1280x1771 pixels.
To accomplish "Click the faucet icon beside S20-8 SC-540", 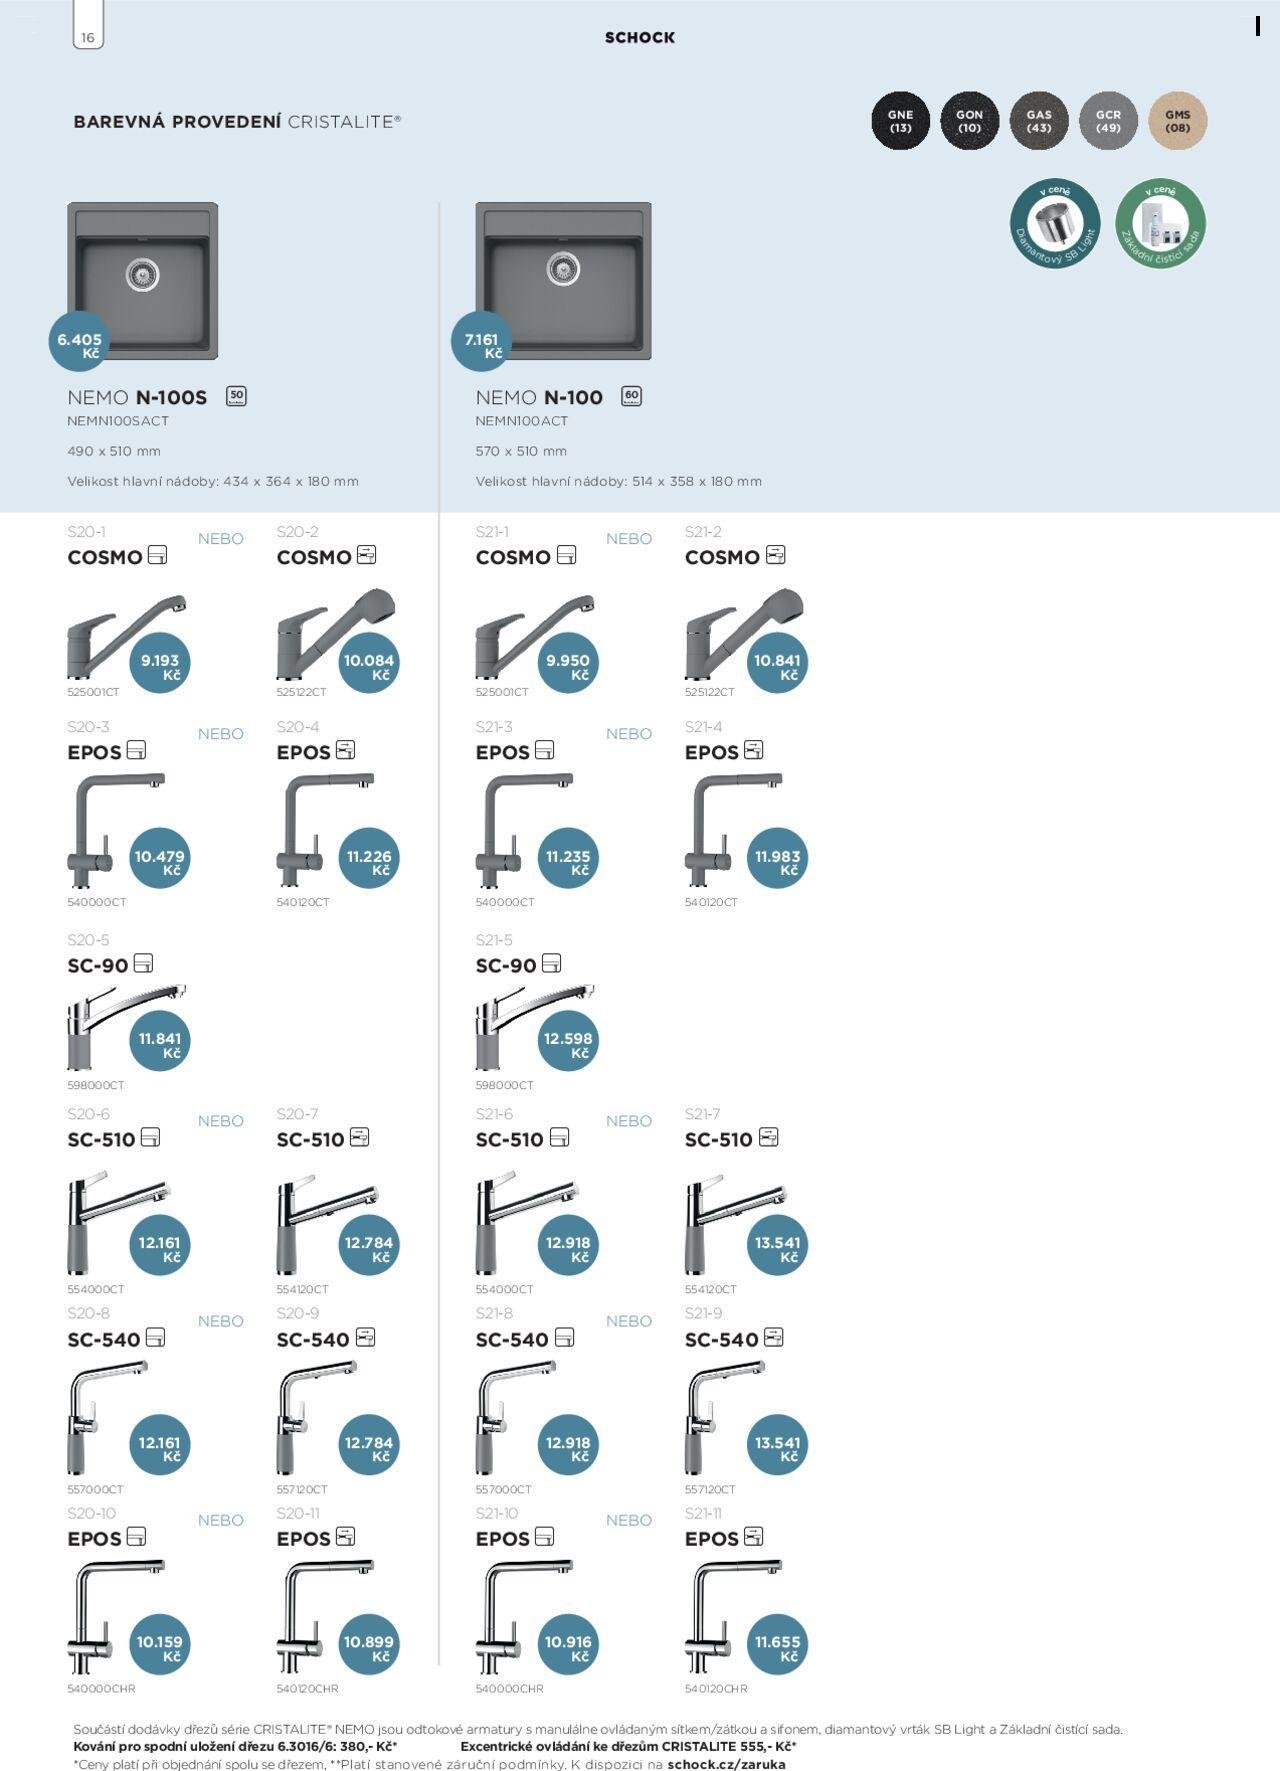I will pos(155,1337).
